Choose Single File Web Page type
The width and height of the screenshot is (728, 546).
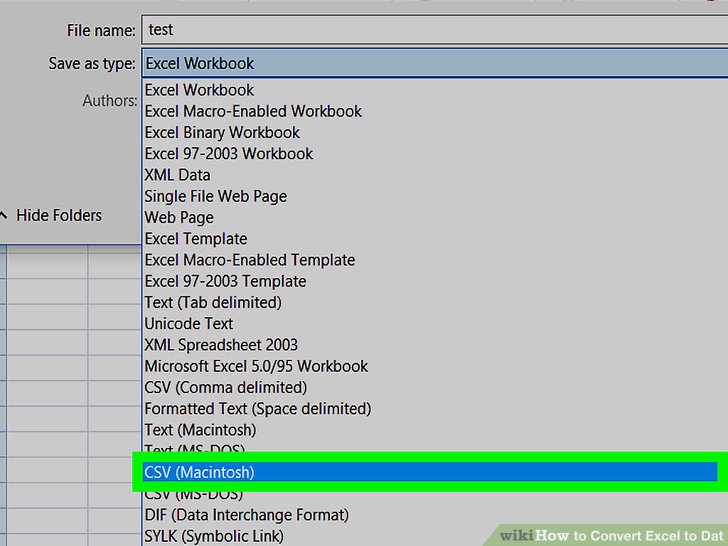(215, 196)
